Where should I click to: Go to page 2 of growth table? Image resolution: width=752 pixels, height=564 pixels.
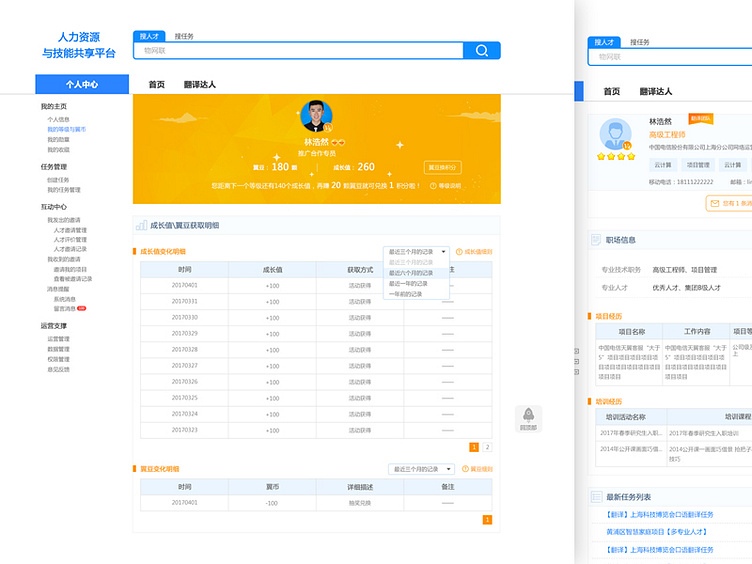coord(487,447)
